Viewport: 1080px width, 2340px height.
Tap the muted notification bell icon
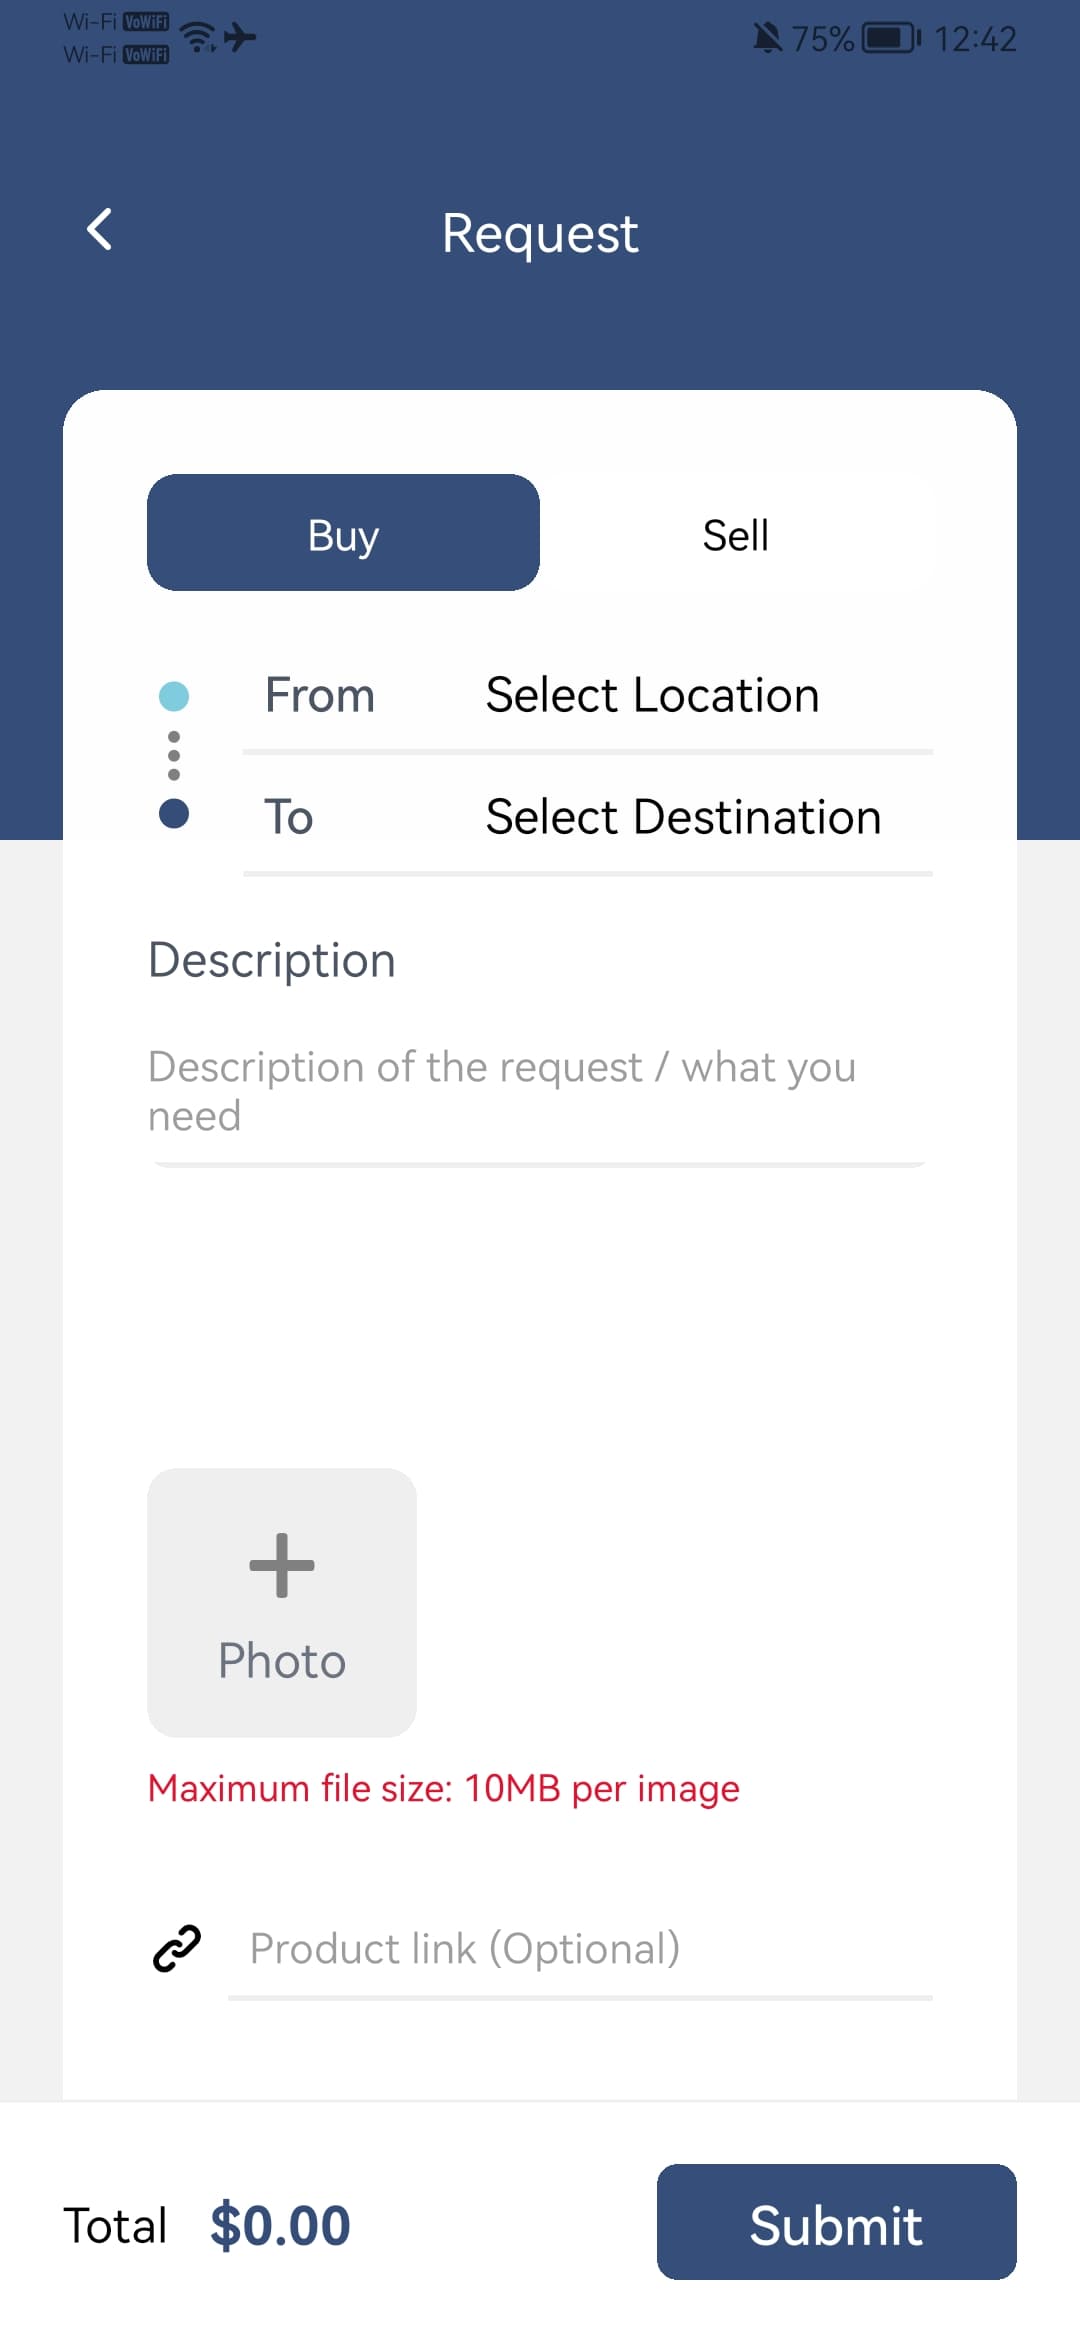[x=767, y=38]
